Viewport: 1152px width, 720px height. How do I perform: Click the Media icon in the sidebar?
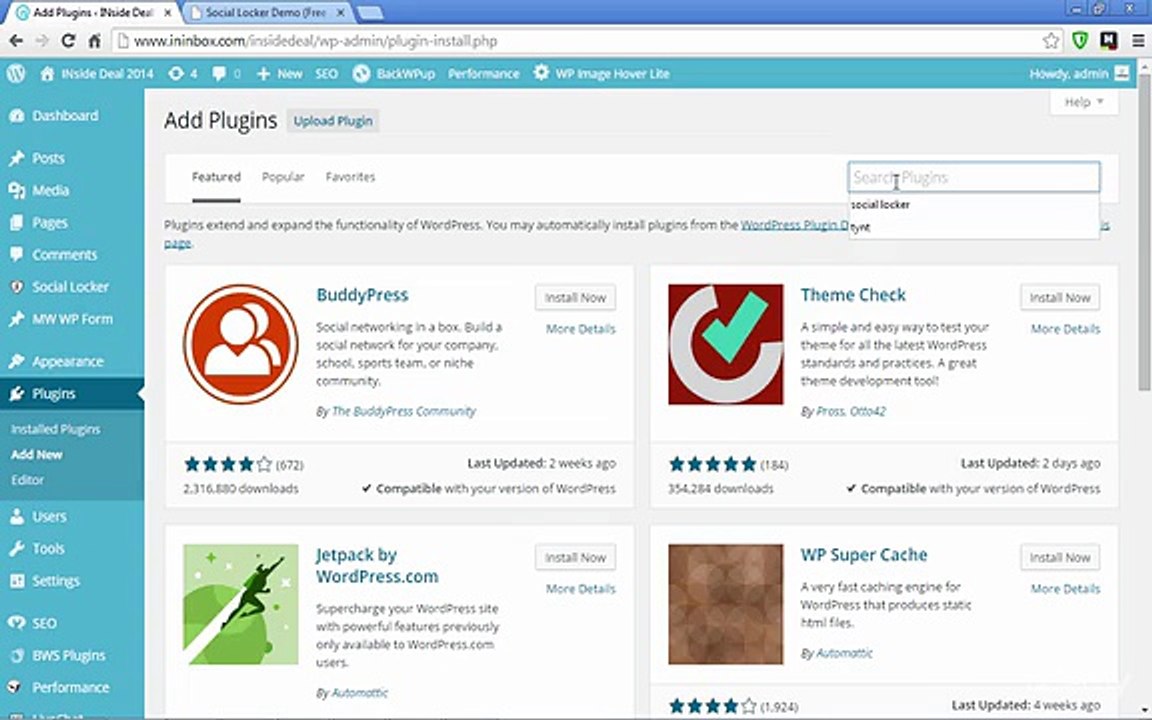tap(16, 190)
